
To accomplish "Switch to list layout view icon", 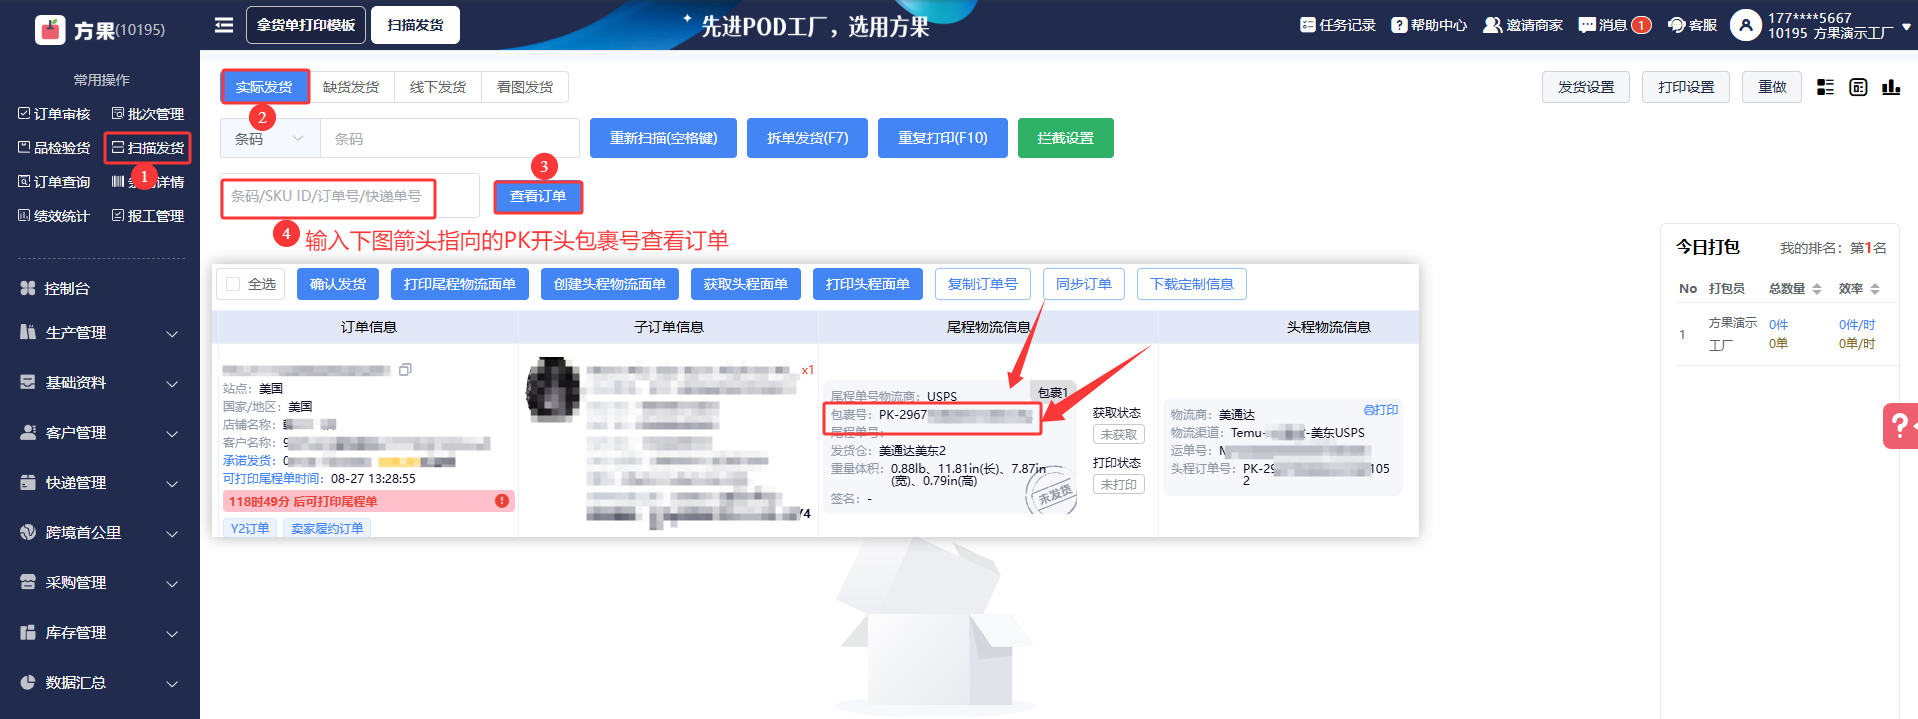I will pyautogui.click(x=1825, y=87).
